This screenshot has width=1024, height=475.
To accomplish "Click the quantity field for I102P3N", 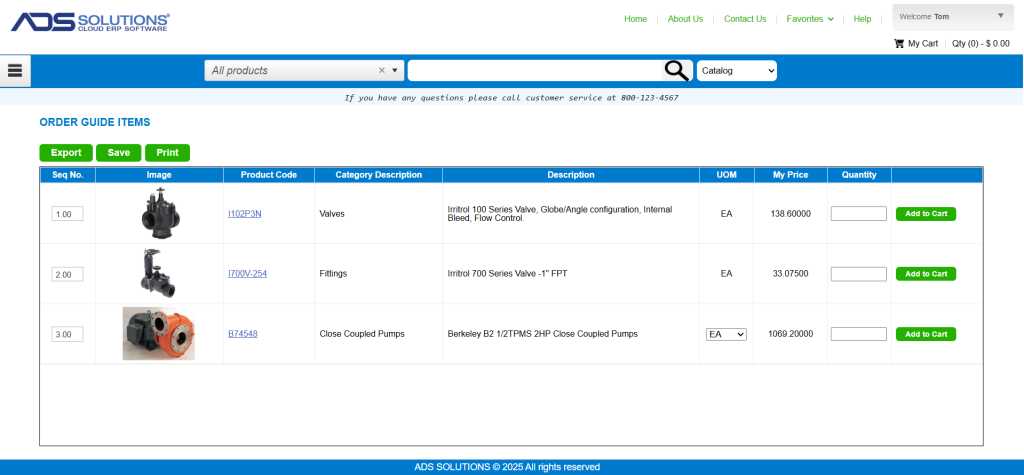I will (858, 214).
